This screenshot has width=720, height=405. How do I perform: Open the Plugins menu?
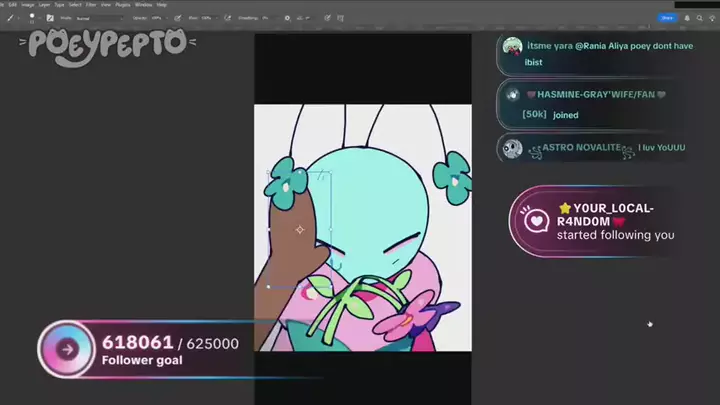(x=124, y=5)
